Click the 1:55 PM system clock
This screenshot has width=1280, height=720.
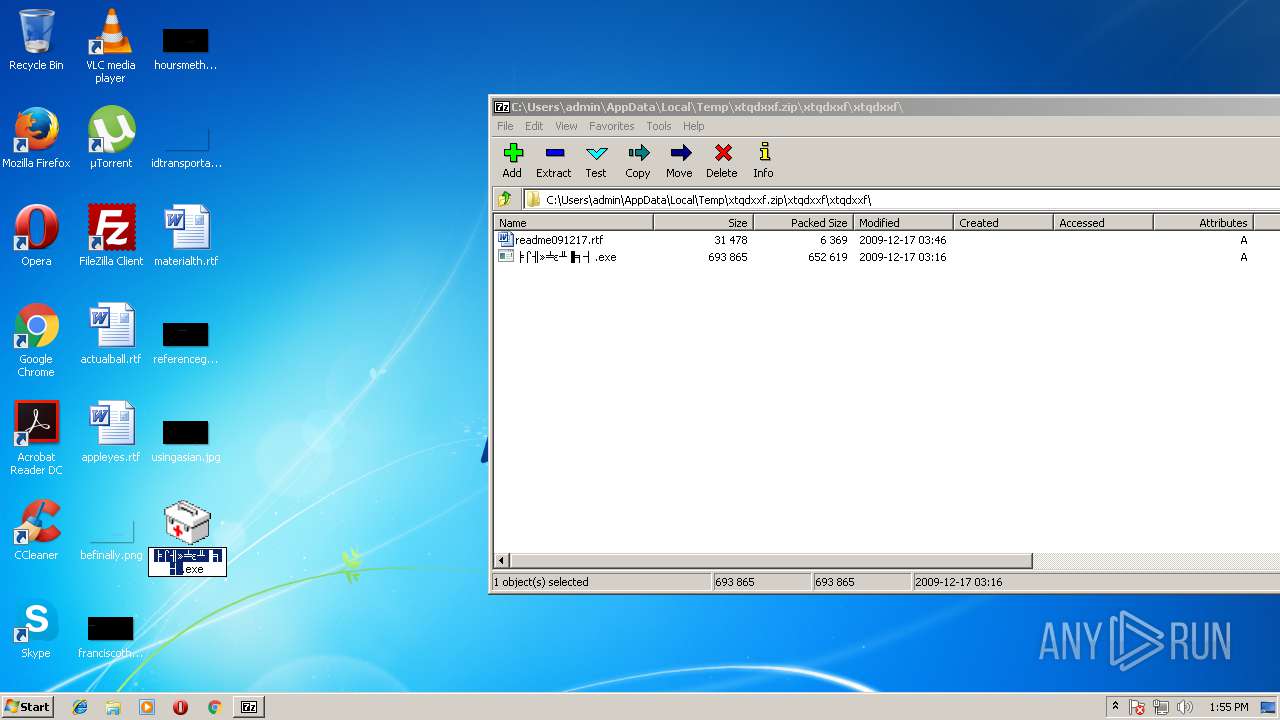(x=1228, y=707)
